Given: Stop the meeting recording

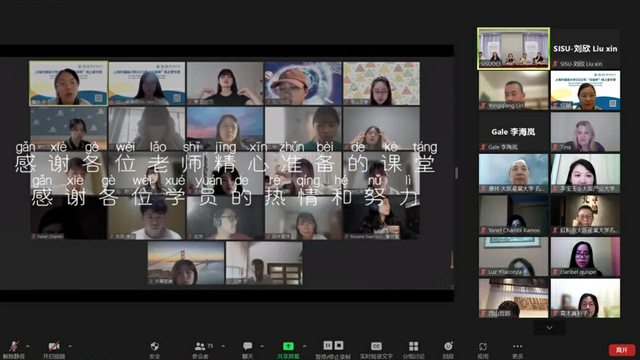Looking at the screenshot, I should coord(339,345).
